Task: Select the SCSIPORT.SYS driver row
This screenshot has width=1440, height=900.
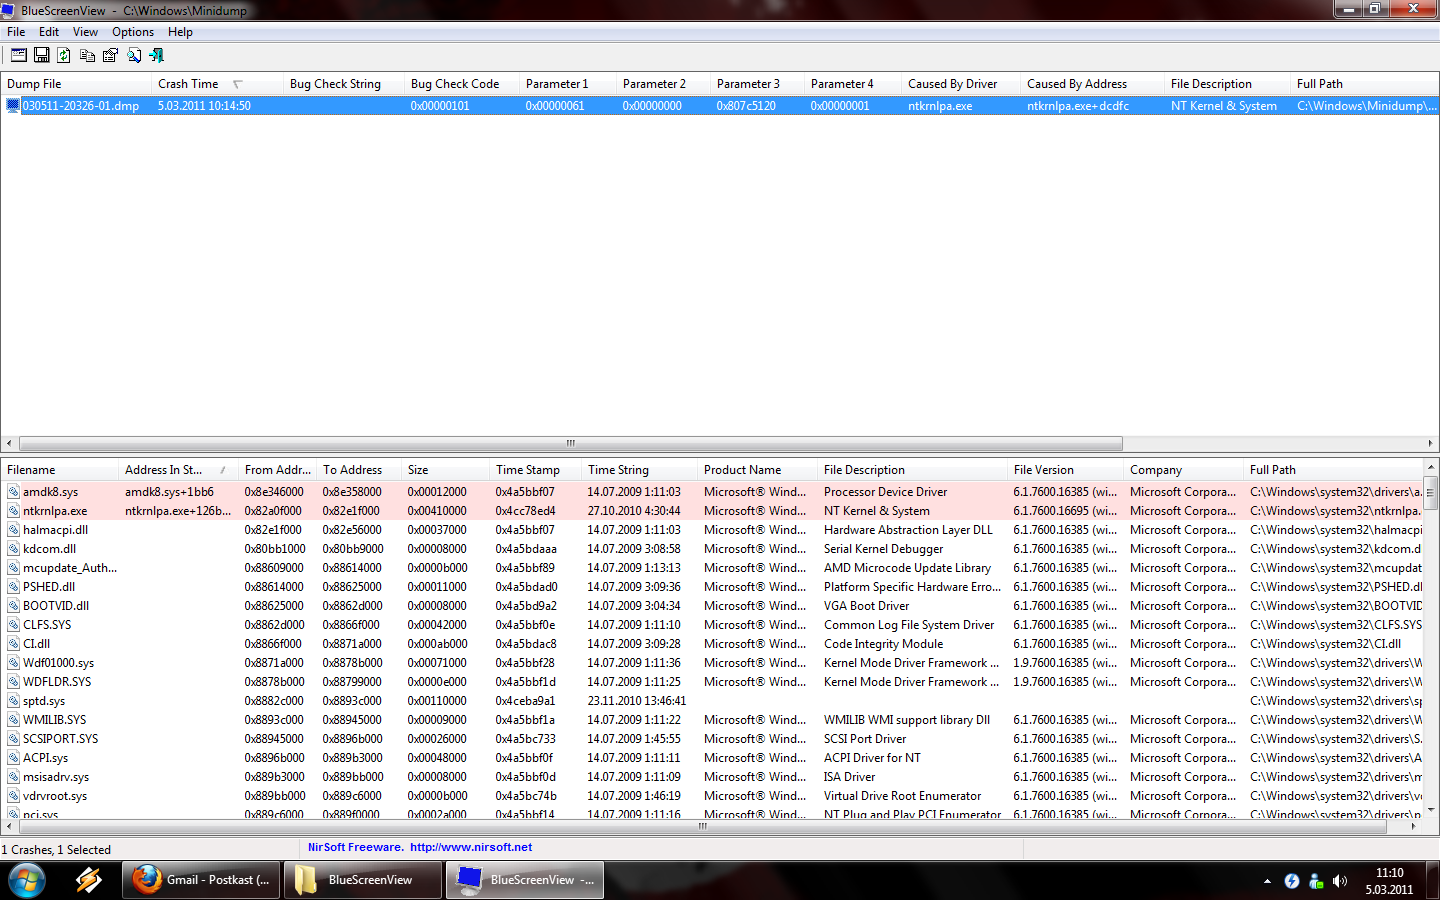Action: (x=712, y=739)
